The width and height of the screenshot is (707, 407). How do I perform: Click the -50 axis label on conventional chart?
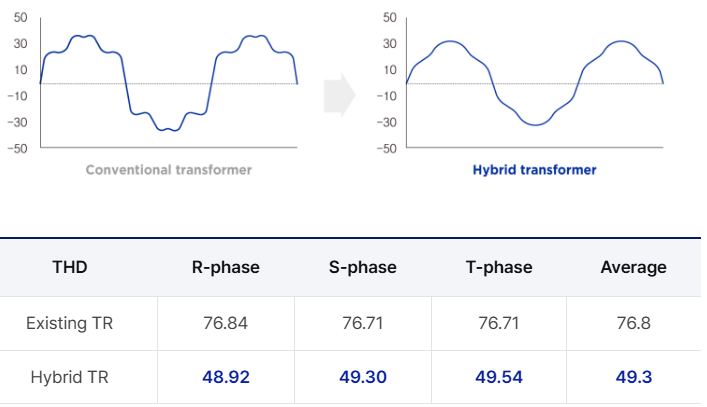click(18, 148)
